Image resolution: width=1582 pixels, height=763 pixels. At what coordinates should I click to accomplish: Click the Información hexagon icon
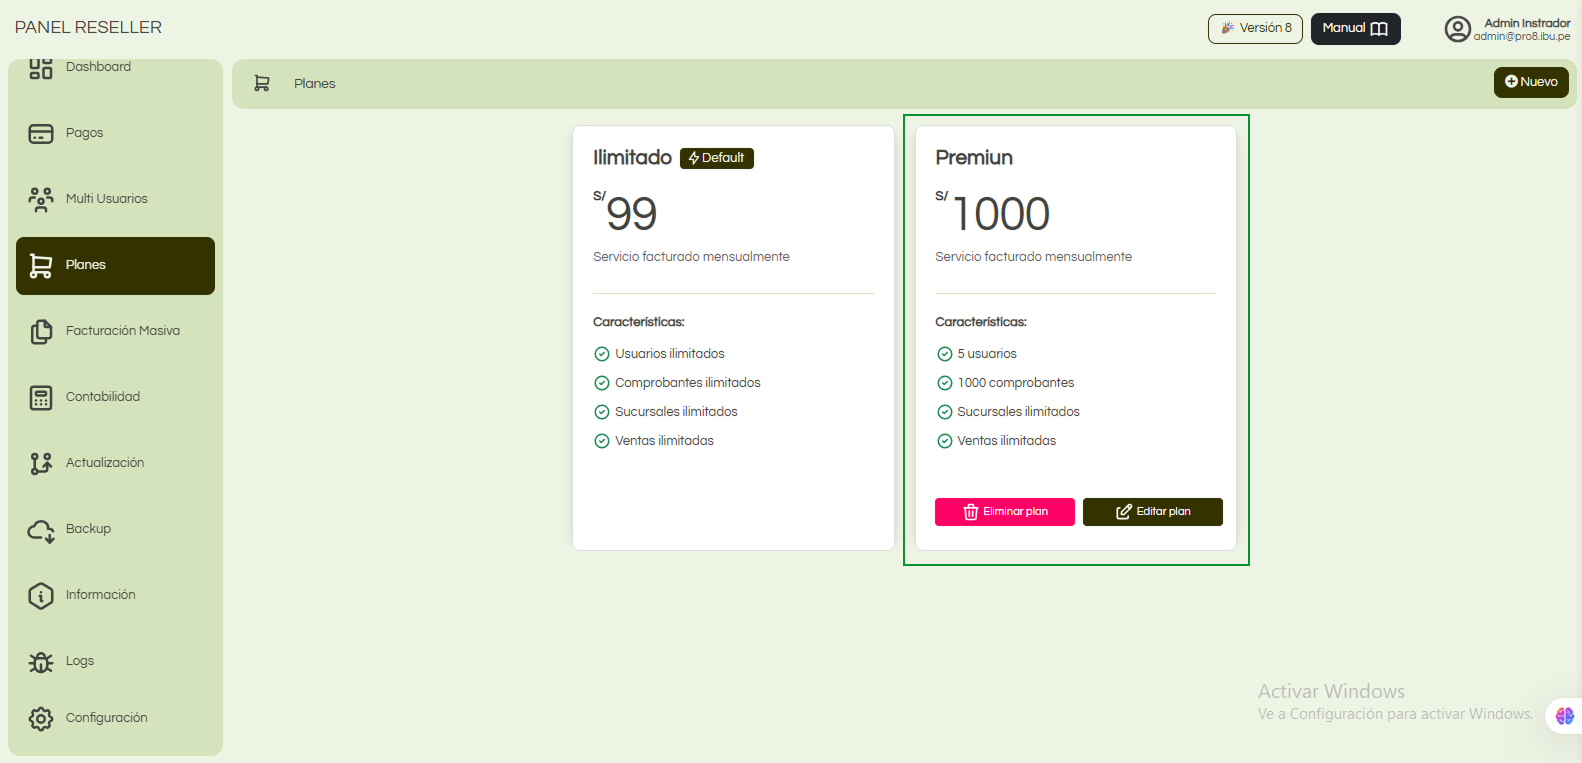pyautogui.click(x=40, y=596)
